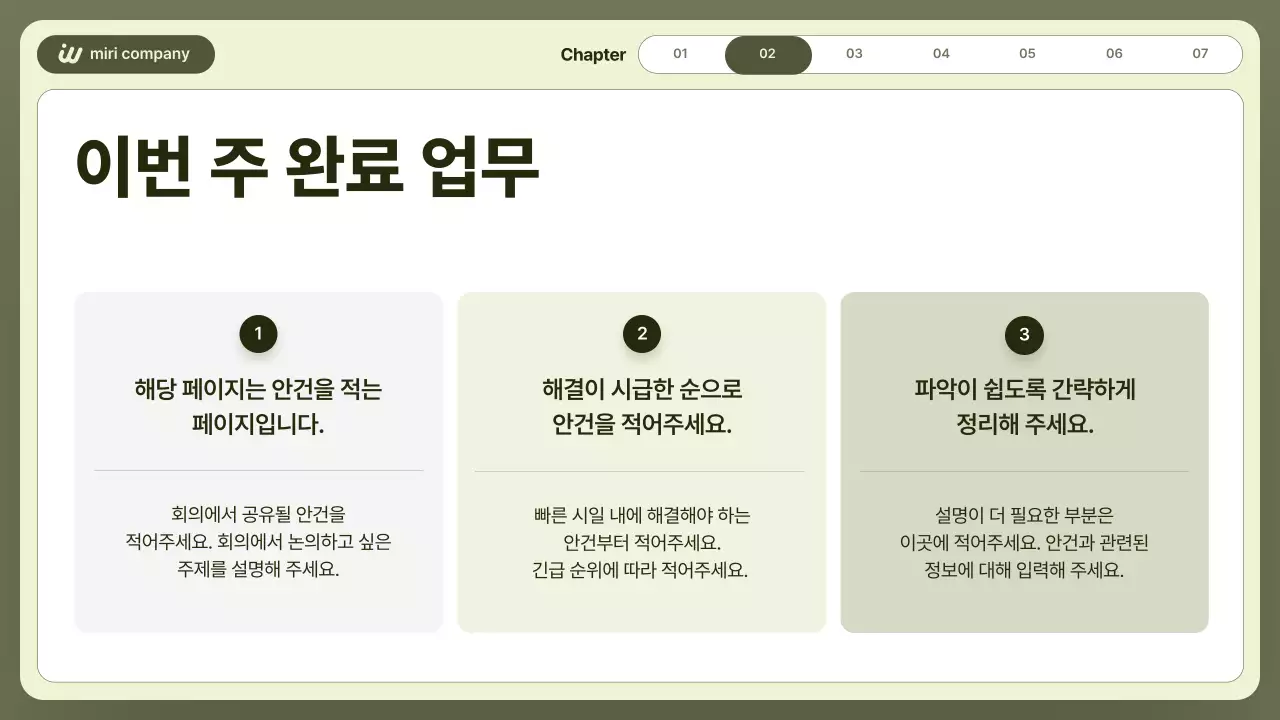Click the Chapter label in navigation bar
Screen dimensions: 1280x720
(x=593, y=54)
